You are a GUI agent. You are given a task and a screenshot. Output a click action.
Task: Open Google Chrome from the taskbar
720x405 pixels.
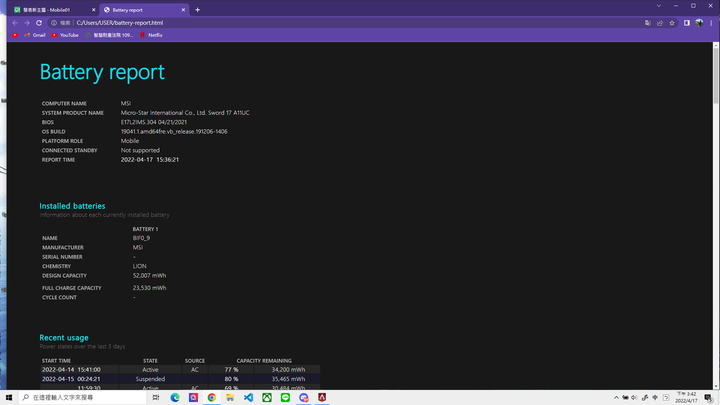click(212, 397)
